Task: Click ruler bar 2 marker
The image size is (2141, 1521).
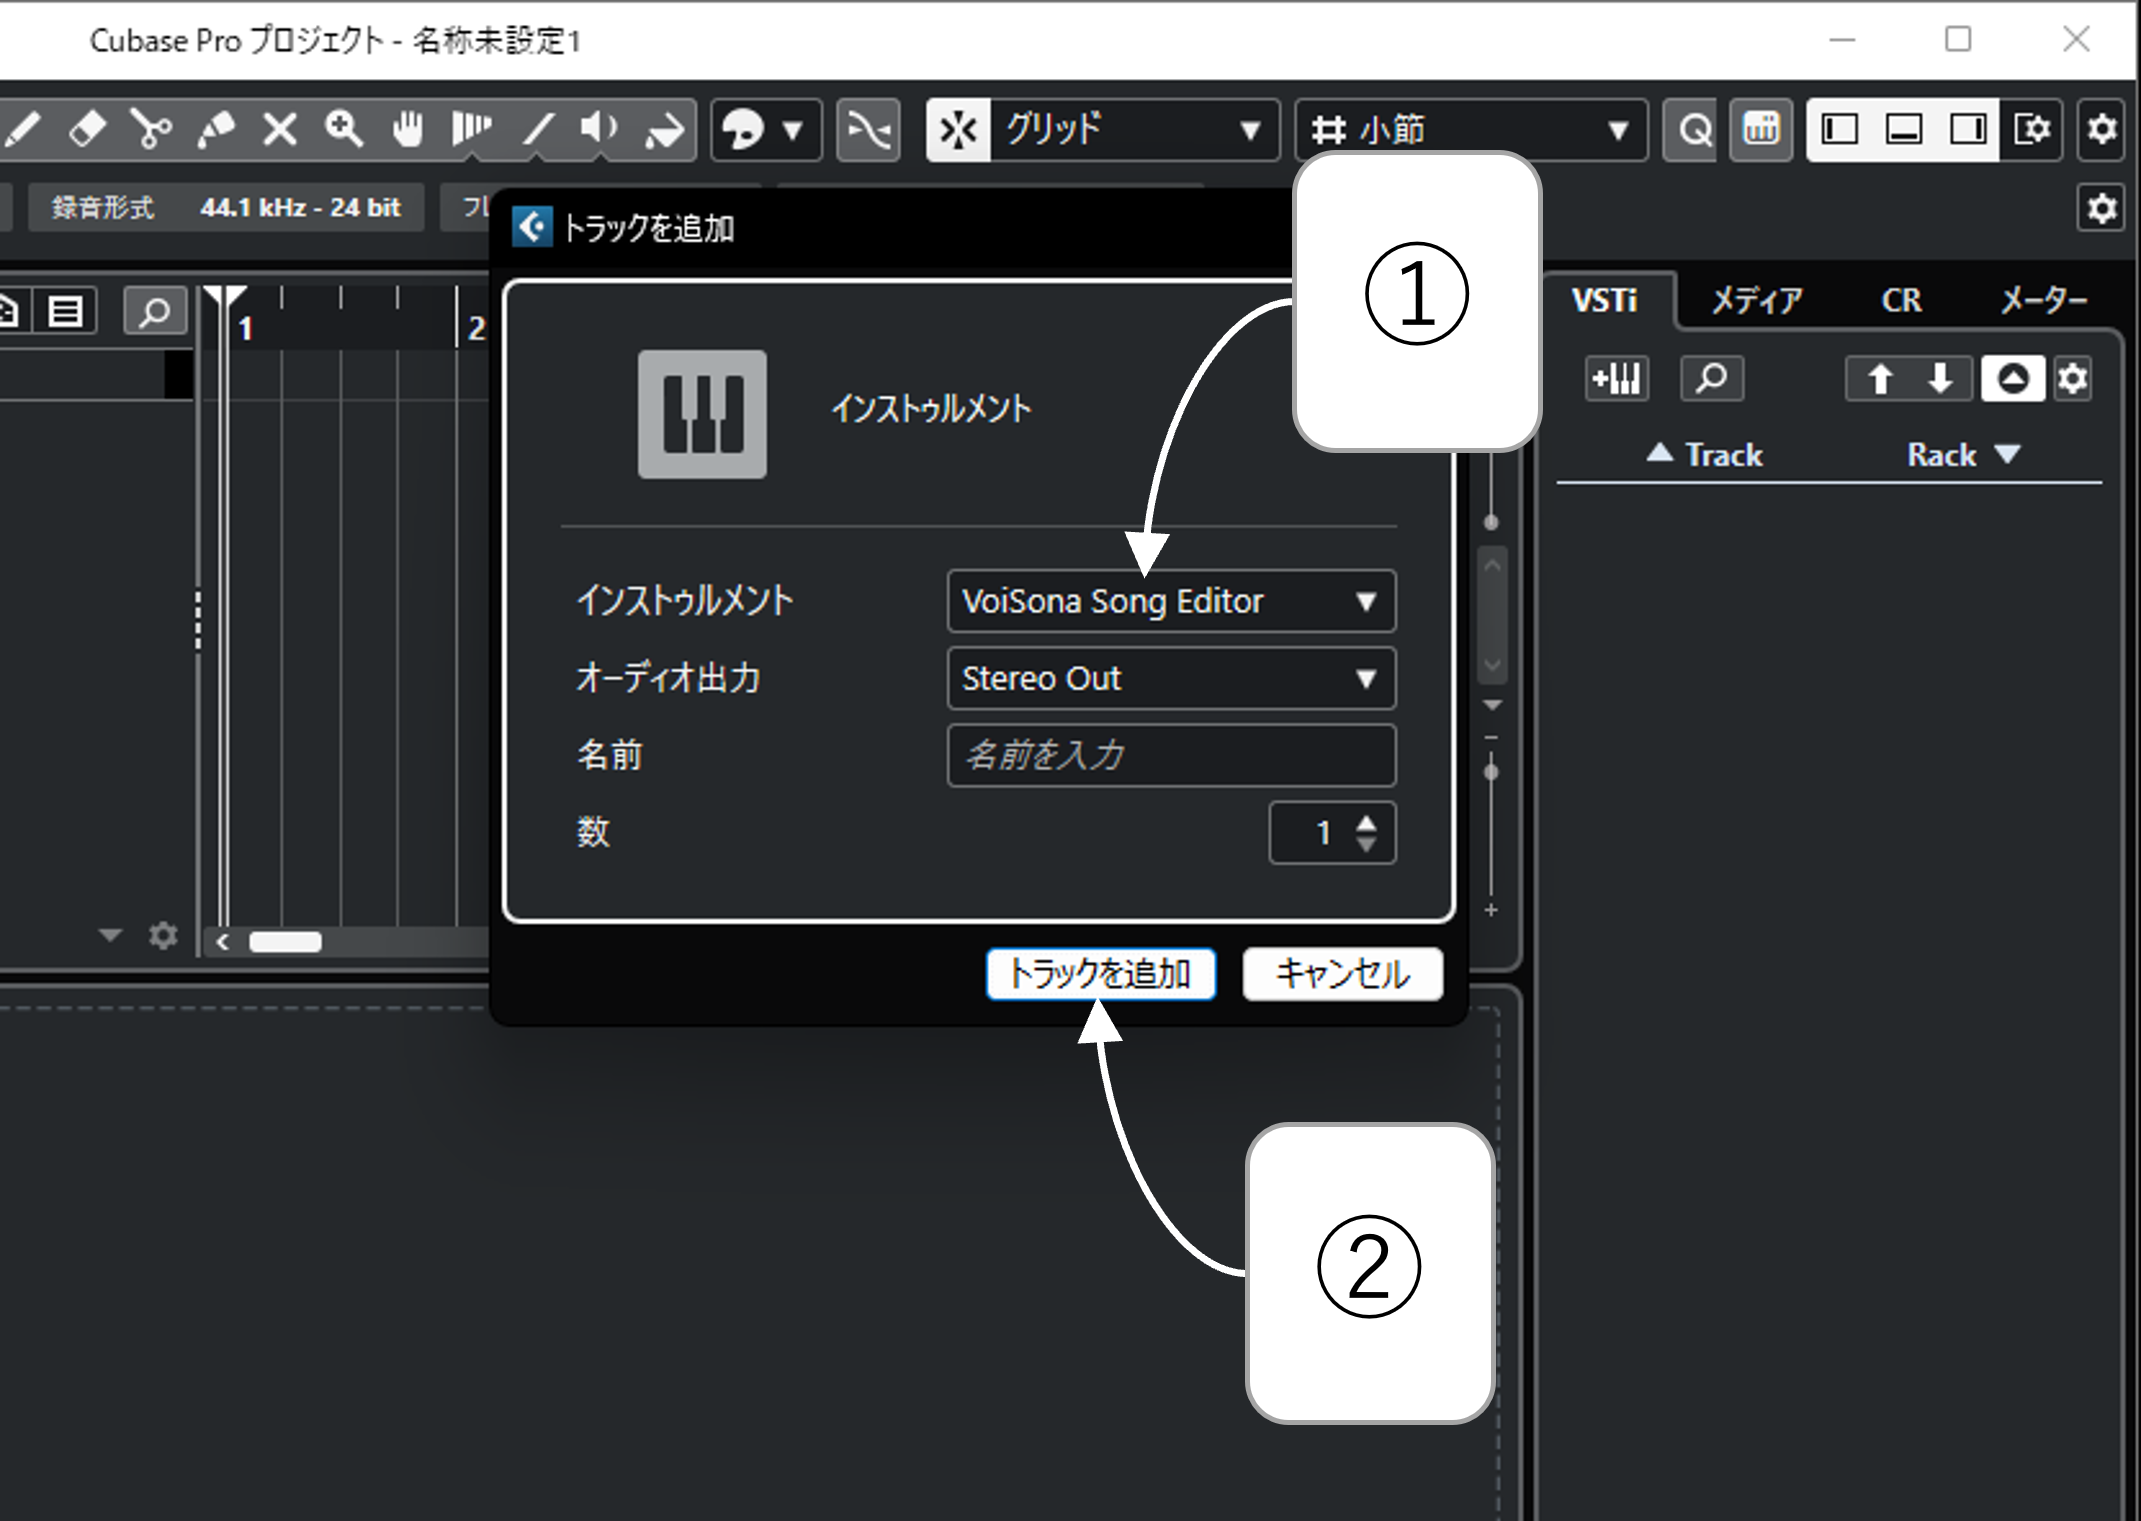Action: coord(476,328)
